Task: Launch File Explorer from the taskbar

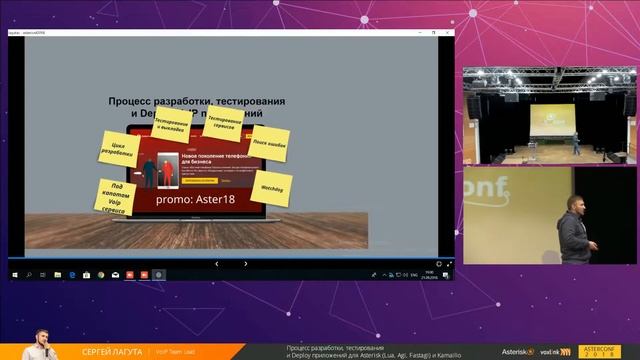Action: tap(58, 275)
